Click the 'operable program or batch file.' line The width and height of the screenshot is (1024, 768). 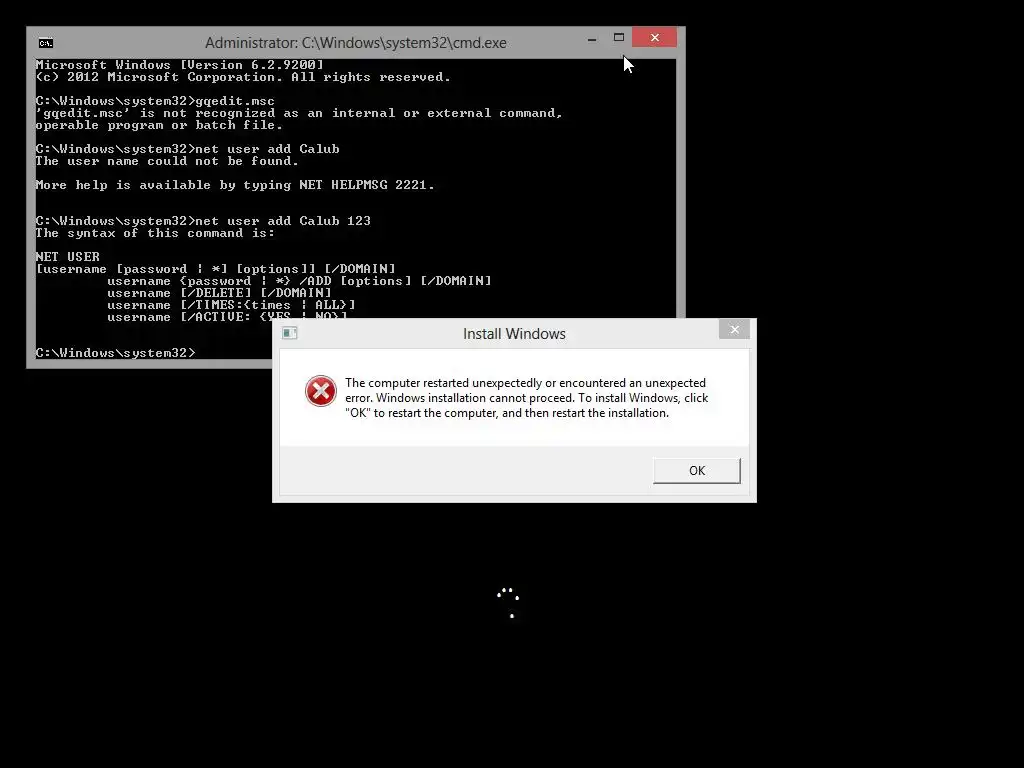tap(159, 125)
